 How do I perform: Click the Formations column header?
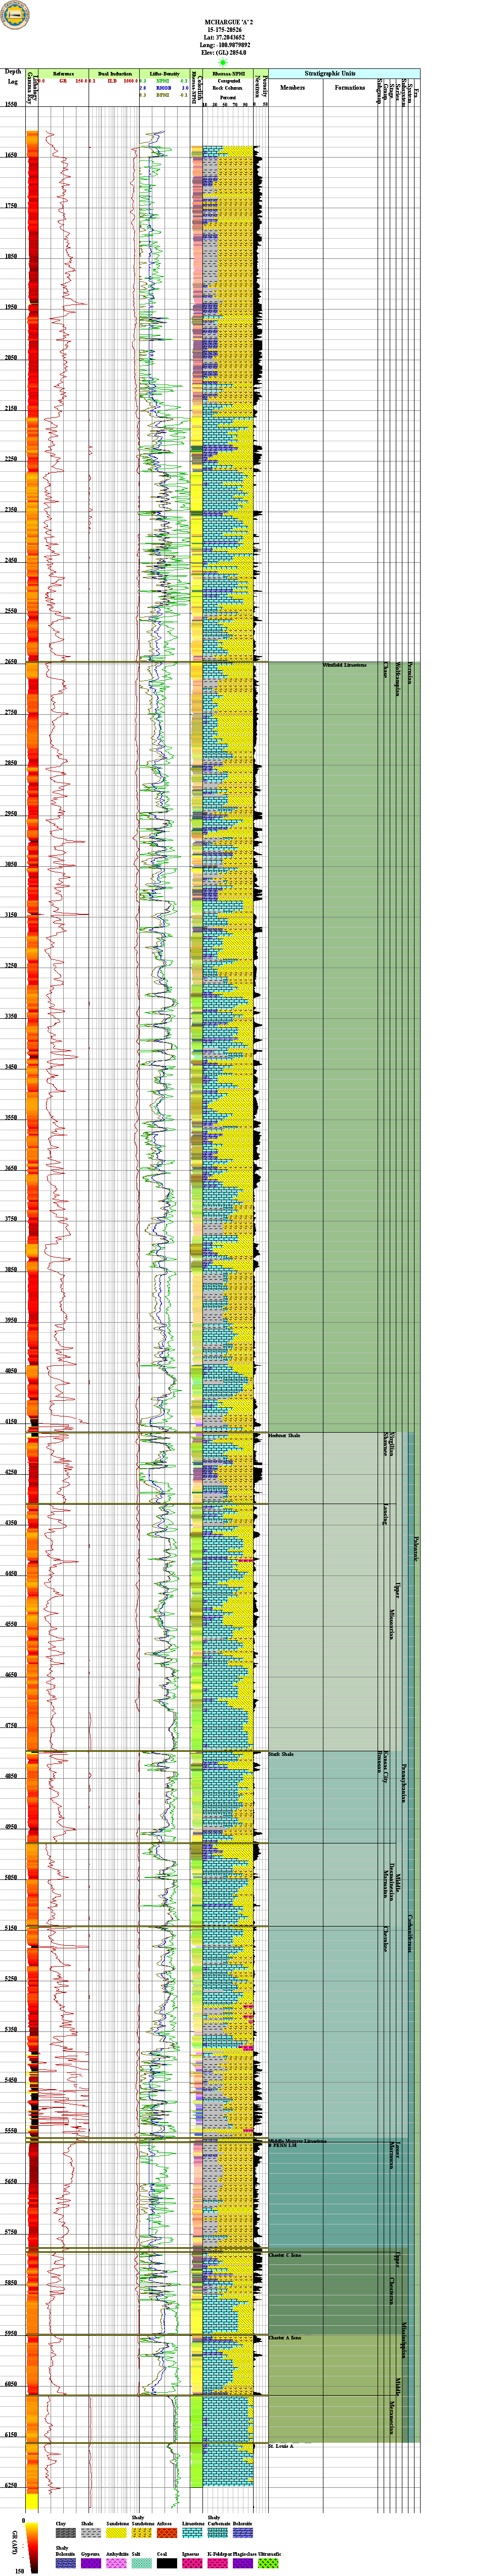tap(350, 87)
